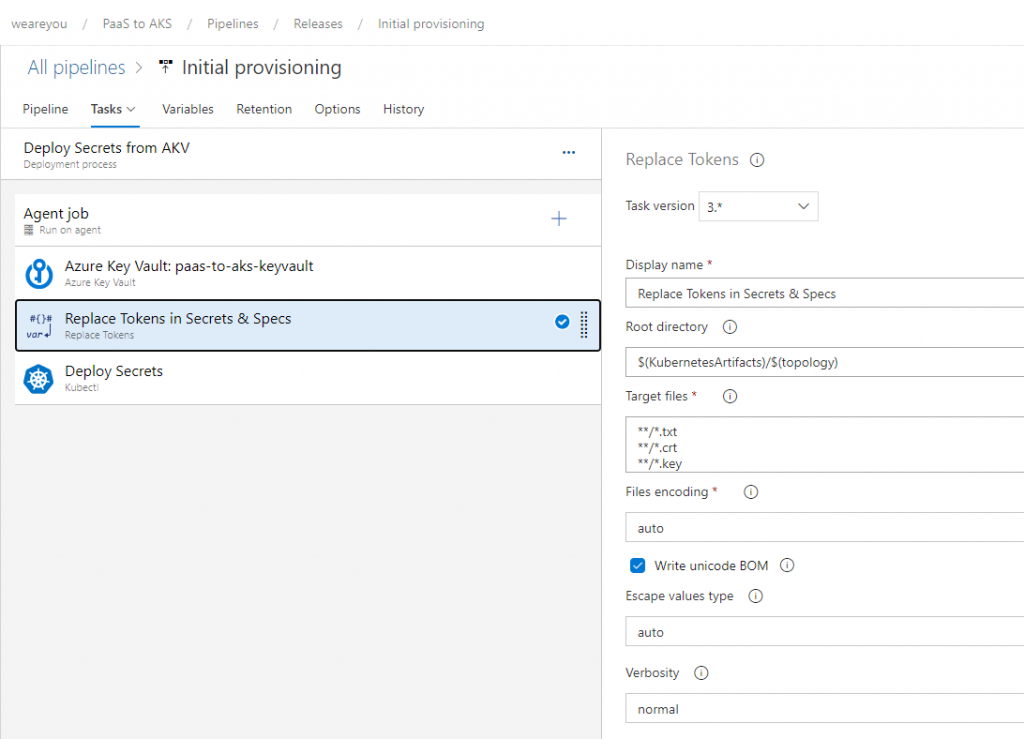Screen dimensions: 1024x739
Task: Open the Options tab
Action: [338, 109]
